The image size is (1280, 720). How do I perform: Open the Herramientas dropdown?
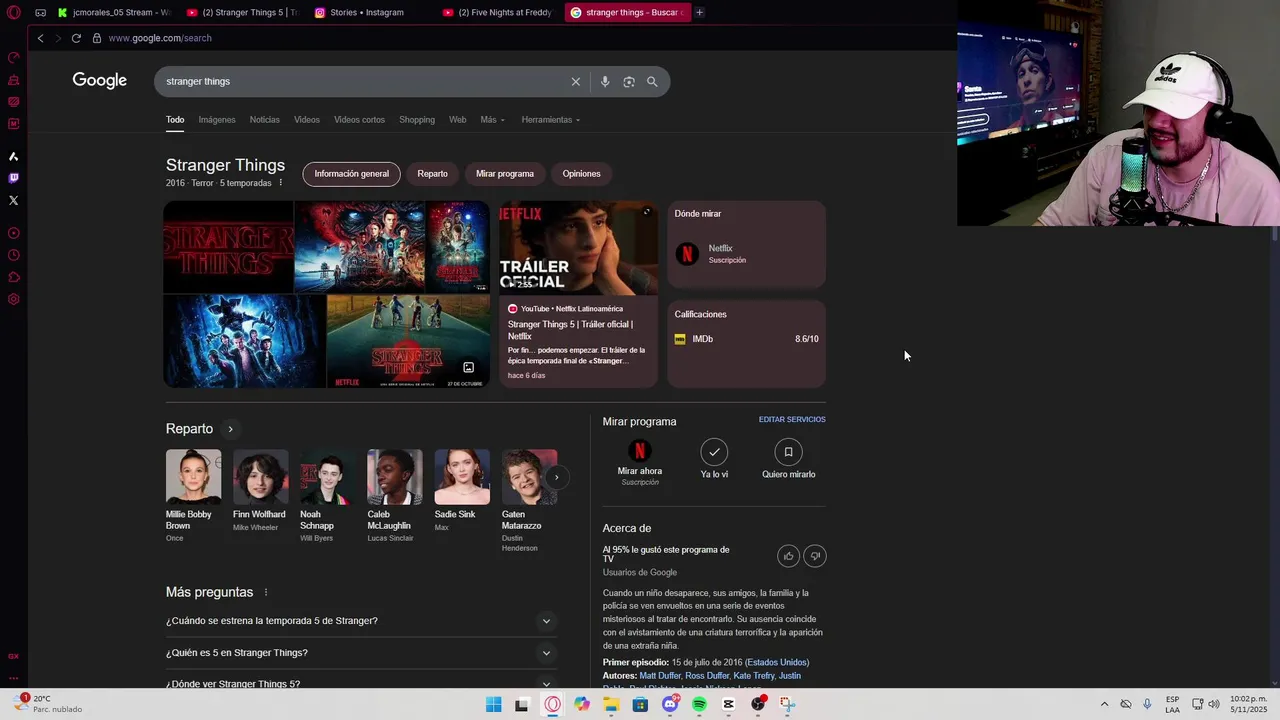pyautogui.click(x=550, y=120)
